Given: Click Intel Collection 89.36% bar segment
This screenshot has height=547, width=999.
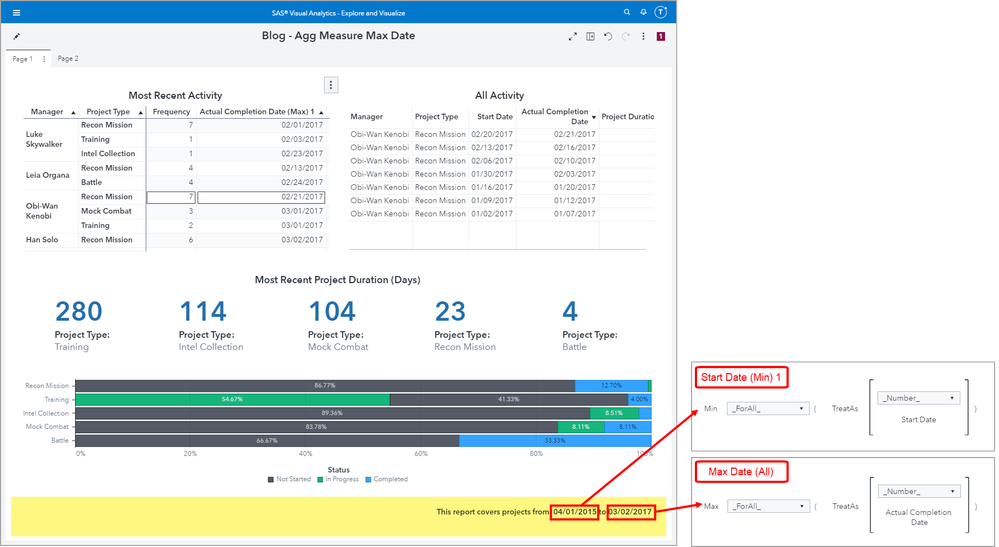Looking at the screenshot, I should (x=333, y=413).
